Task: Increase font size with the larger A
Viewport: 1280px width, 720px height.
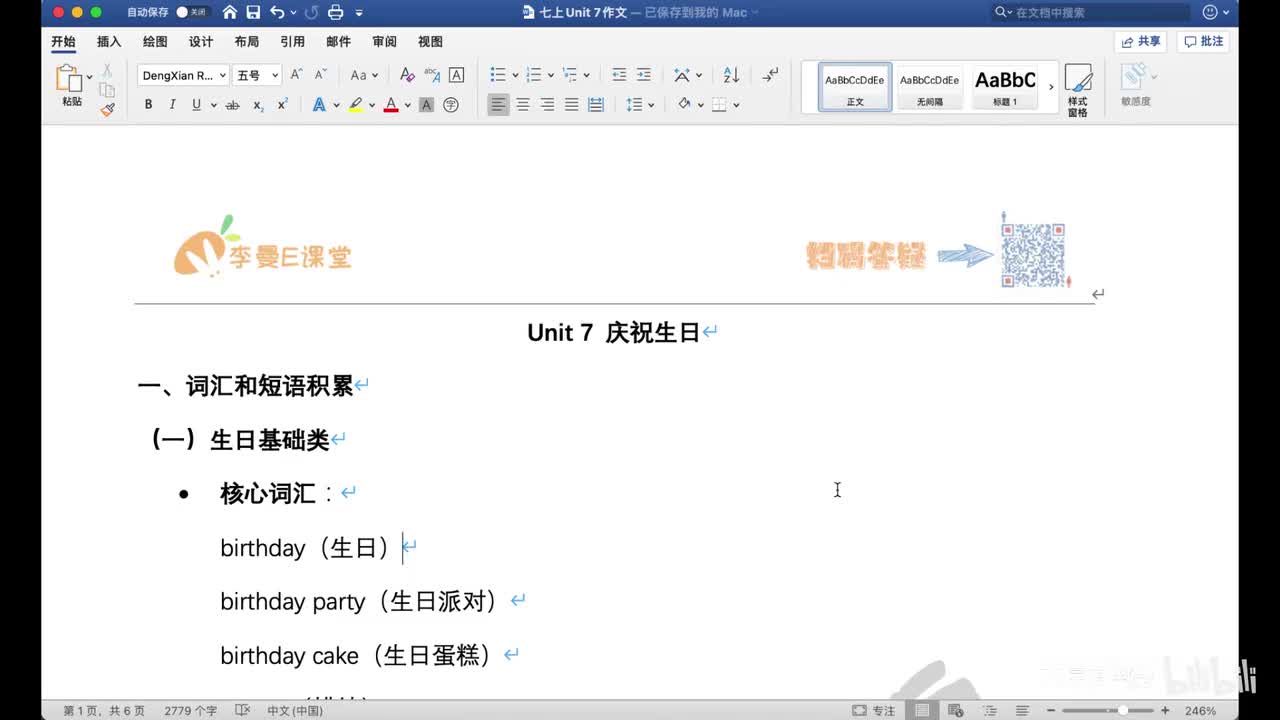Action: (x=296, y=75)
